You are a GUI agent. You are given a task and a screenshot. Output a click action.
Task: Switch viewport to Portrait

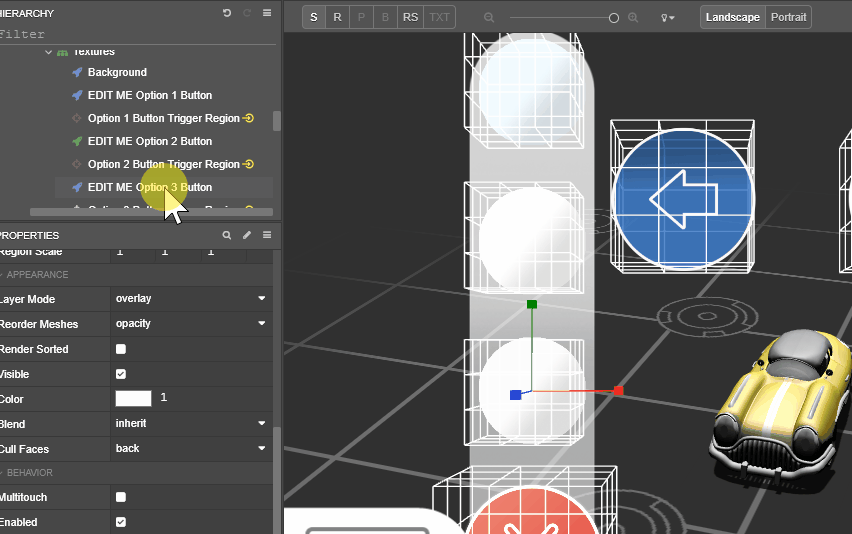click(x=788, y=17)
